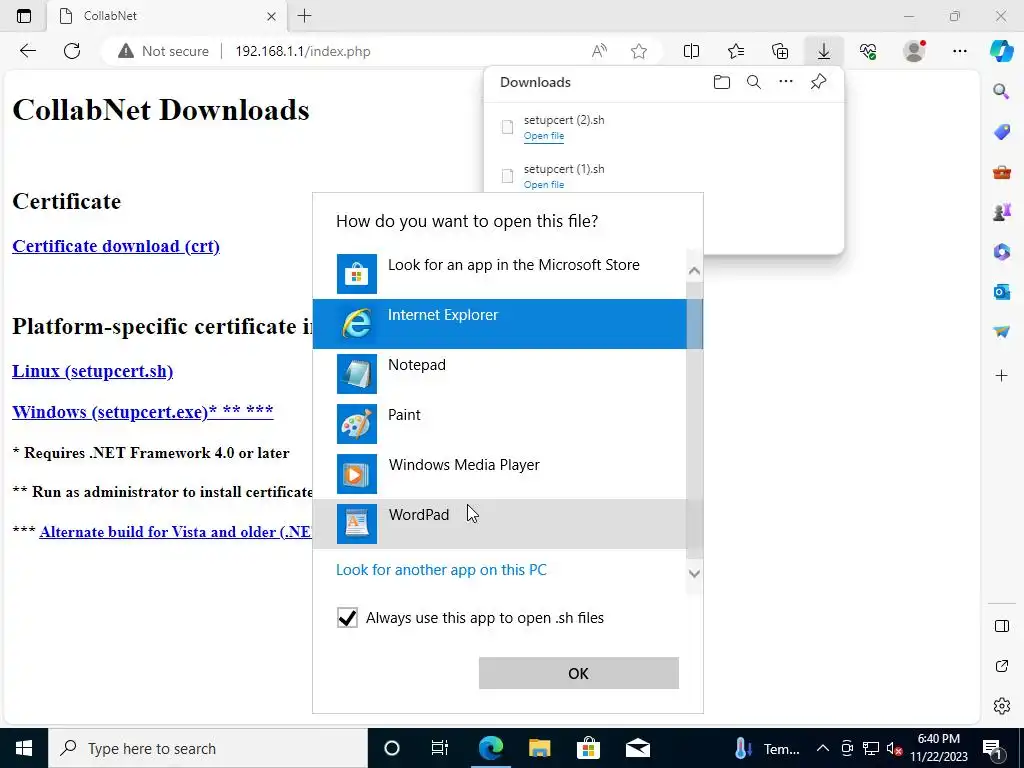This screenshot has width=1024, height=768.
Task: Show hidden system tray icons
Action: pyautogui.click(x=823, y=748)
